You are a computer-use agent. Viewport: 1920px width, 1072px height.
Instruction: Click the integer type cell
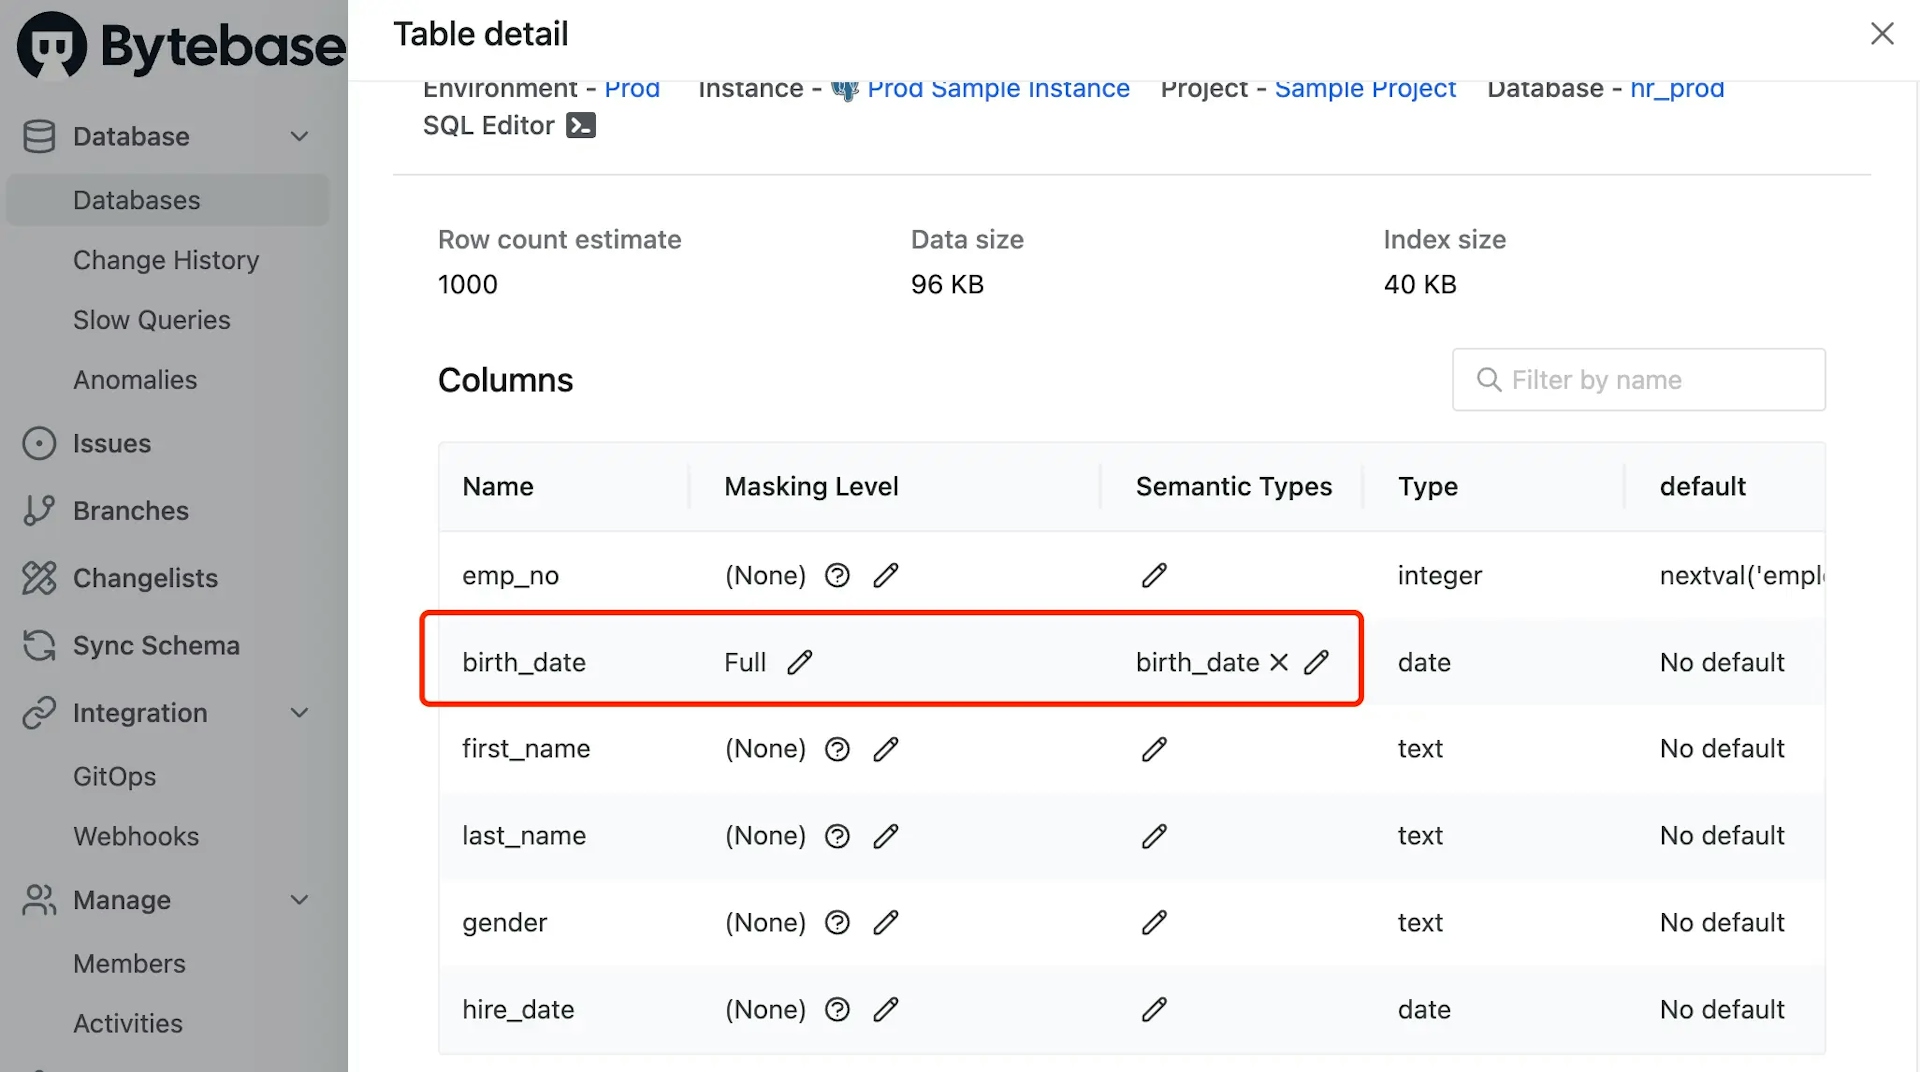coord(1440,576)
